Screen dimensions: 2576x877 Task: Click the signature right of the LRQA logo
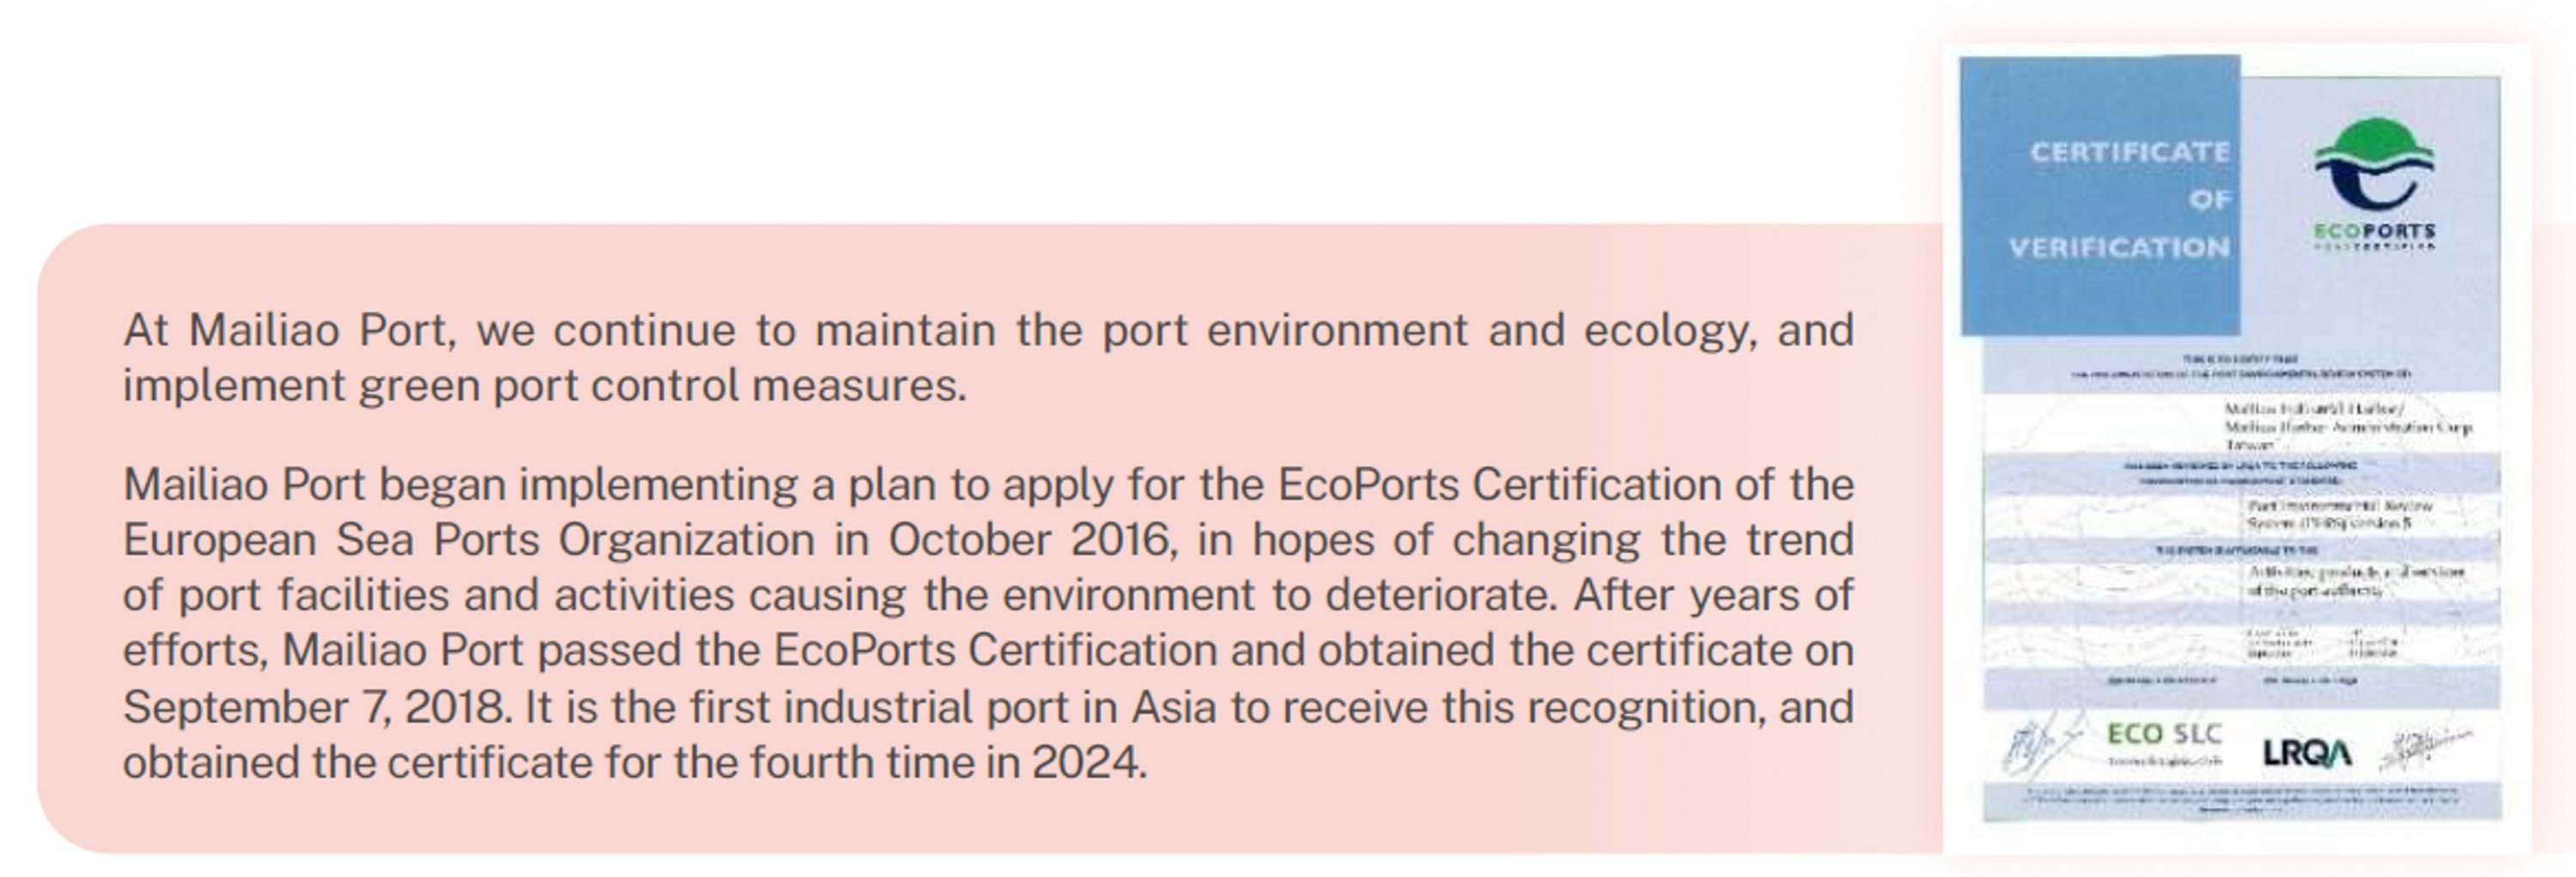click(2425, 750)
